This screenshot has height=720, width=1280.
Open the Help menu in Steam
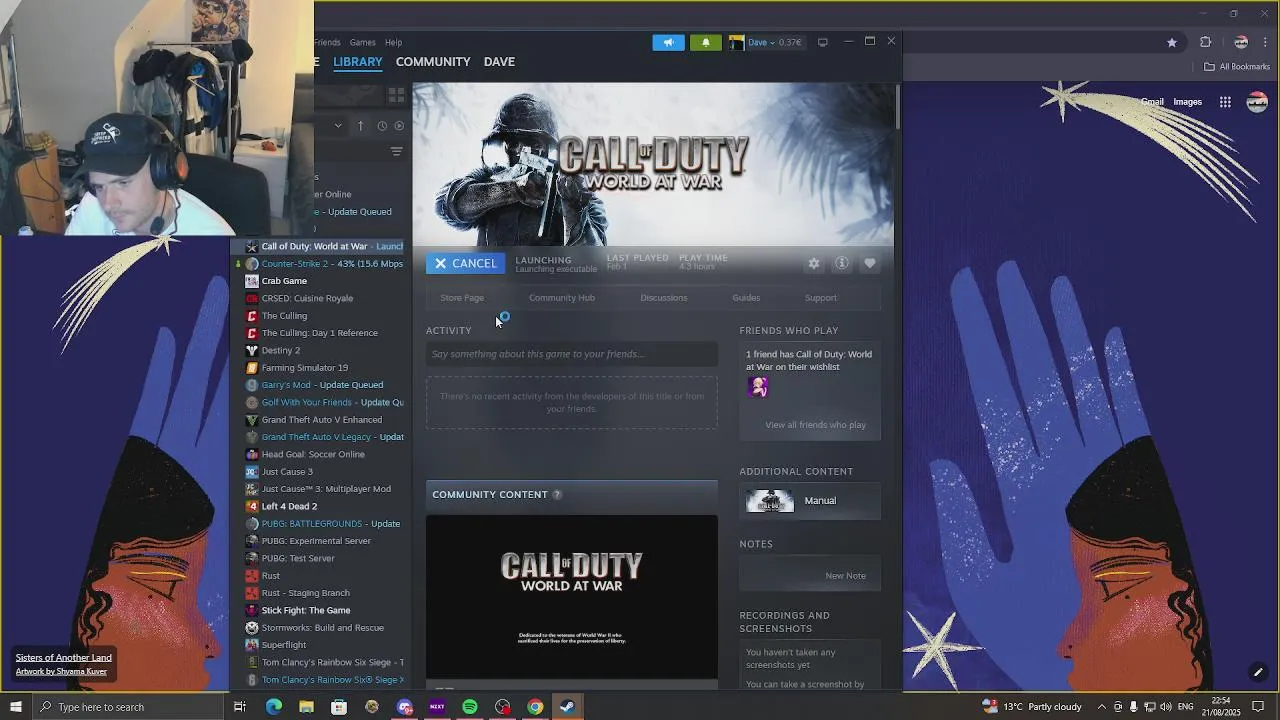[x=393, y=42]
